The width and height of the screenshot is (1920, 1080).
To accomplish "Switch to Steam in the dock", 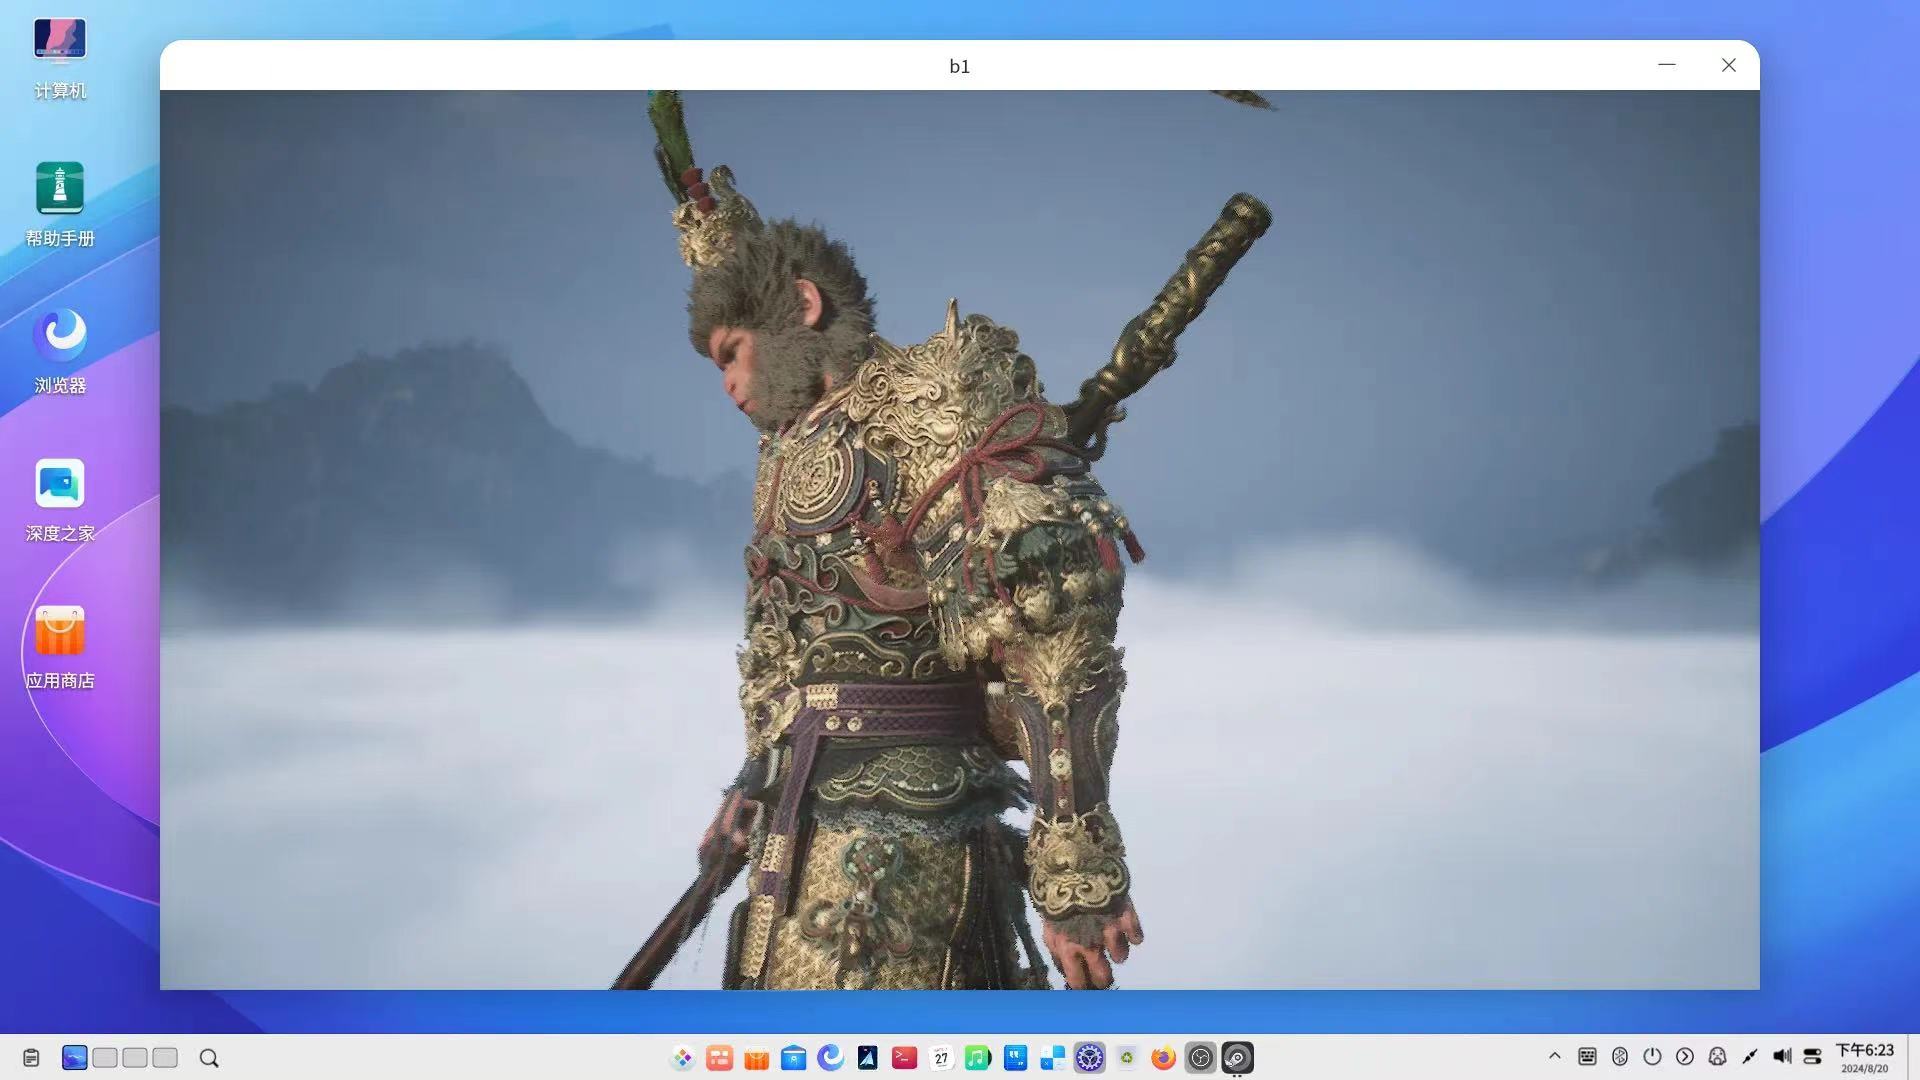I will pyautogui.click(x=1238, y=1058).
